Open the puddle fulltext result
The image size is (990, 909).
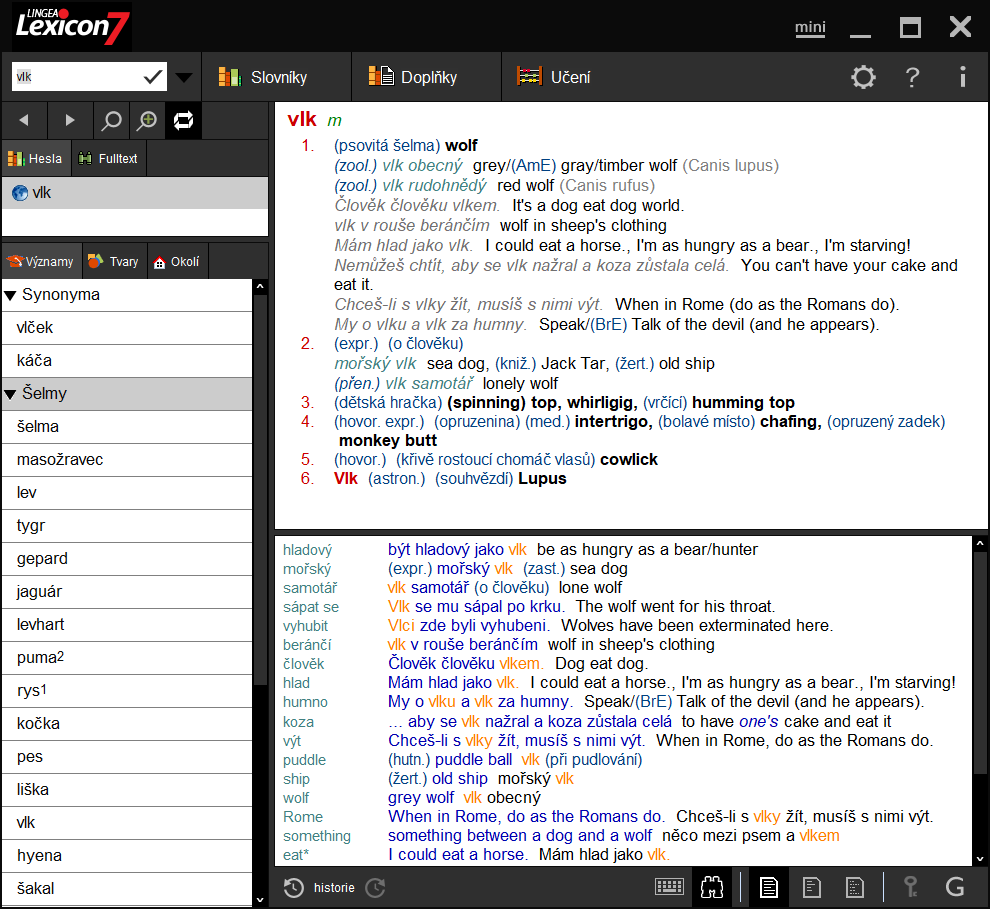(304, 760)
